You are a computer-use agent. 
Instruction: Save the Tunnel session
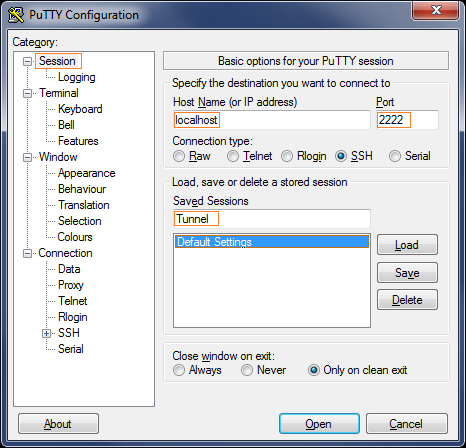407,273
